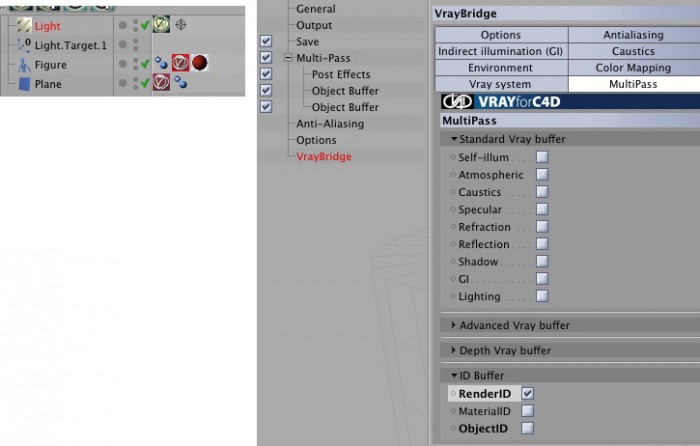Enable the Refraction buffer checkbox
The image size is (700, 446).
[542, 226]
